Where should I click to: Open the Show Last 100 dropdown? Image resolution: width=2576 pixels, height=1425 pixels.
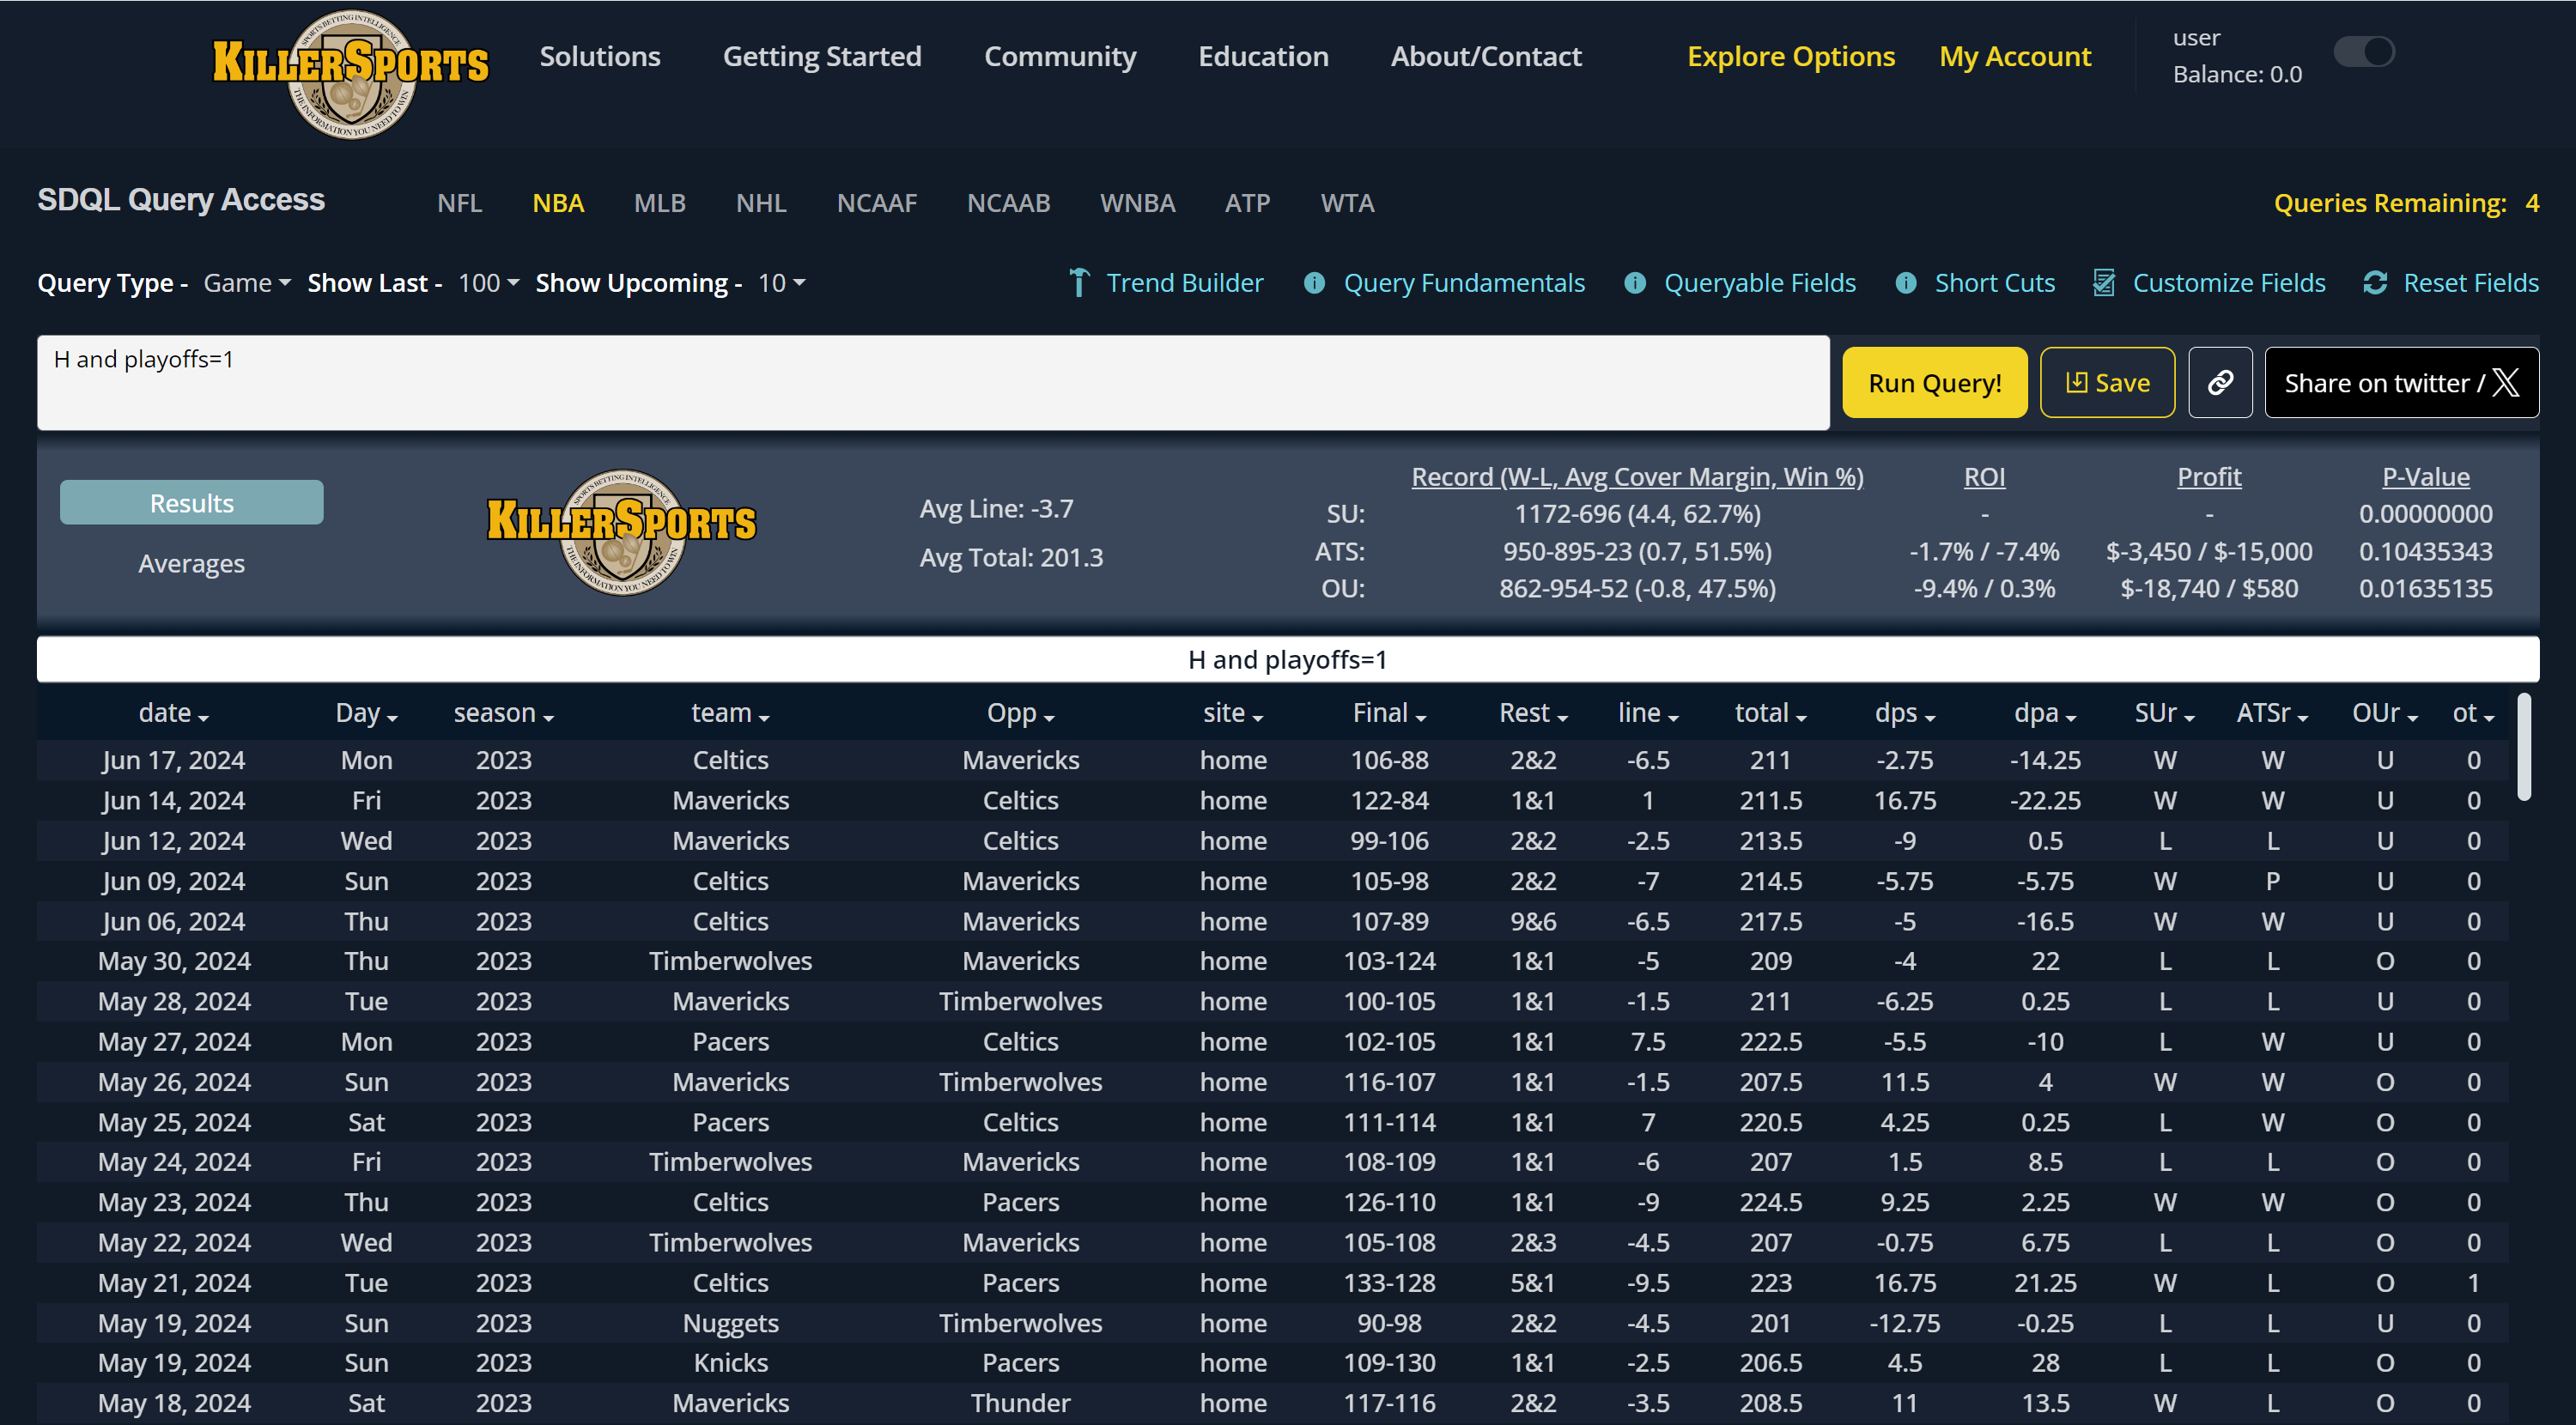488,283
